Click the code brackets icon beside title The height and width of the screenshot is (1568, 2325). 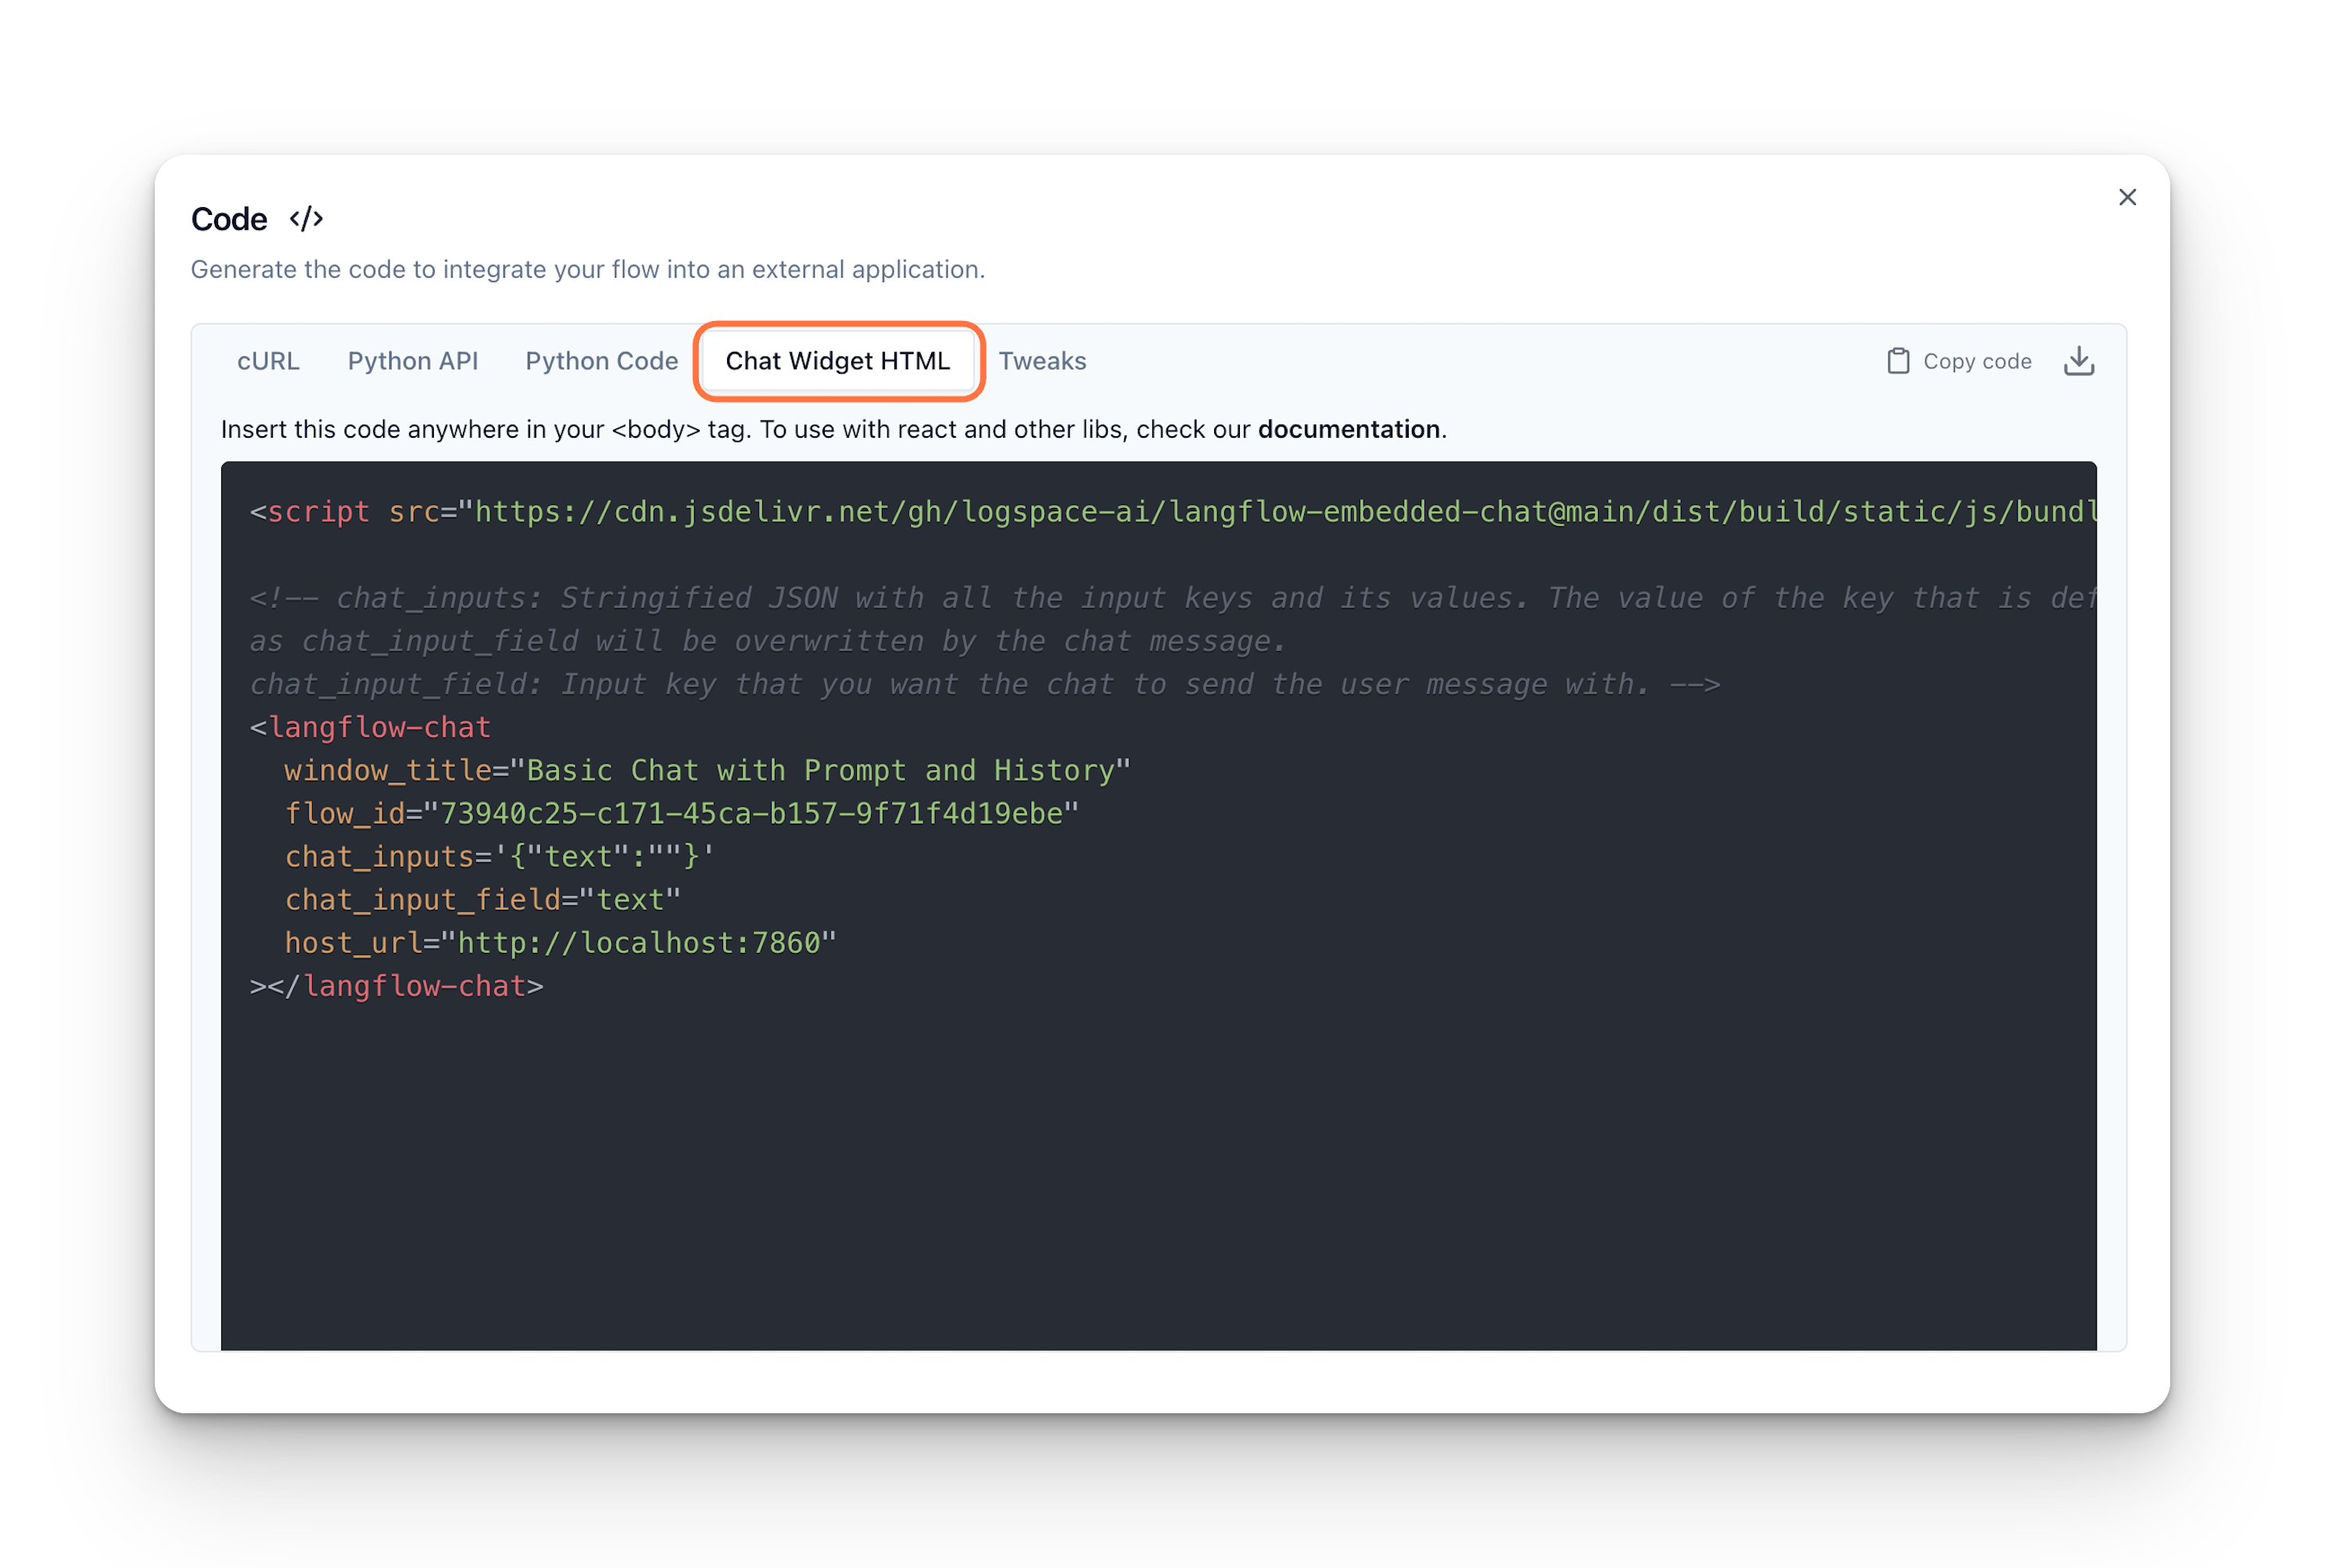(306, 219)
